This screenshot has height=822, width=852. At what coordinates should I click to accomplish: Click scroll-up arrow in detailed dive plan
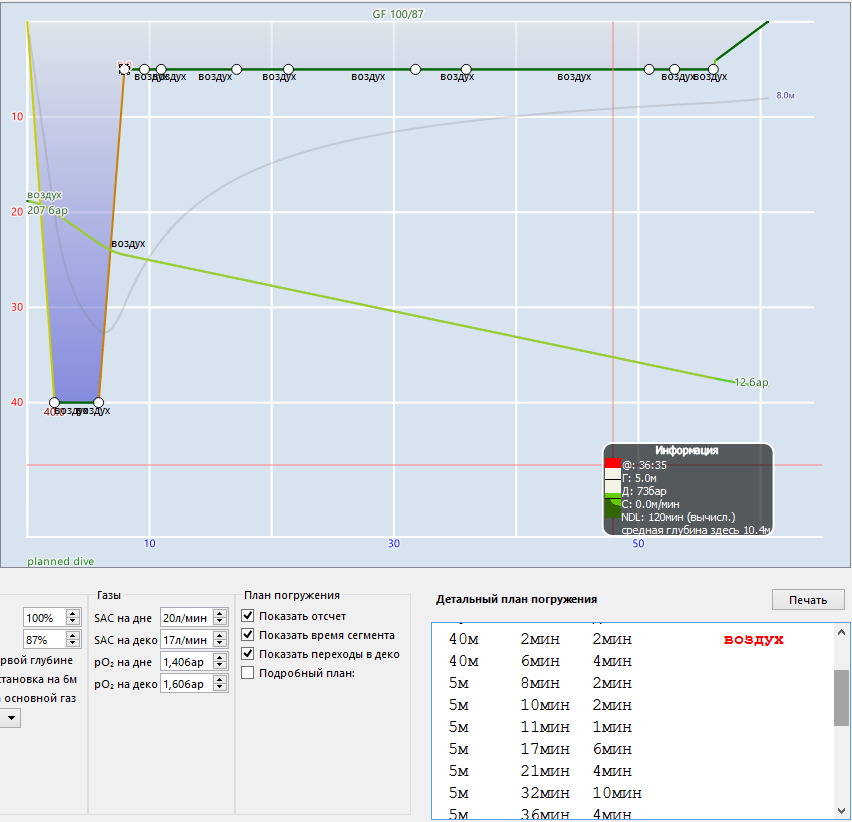[x=842, y=633]
